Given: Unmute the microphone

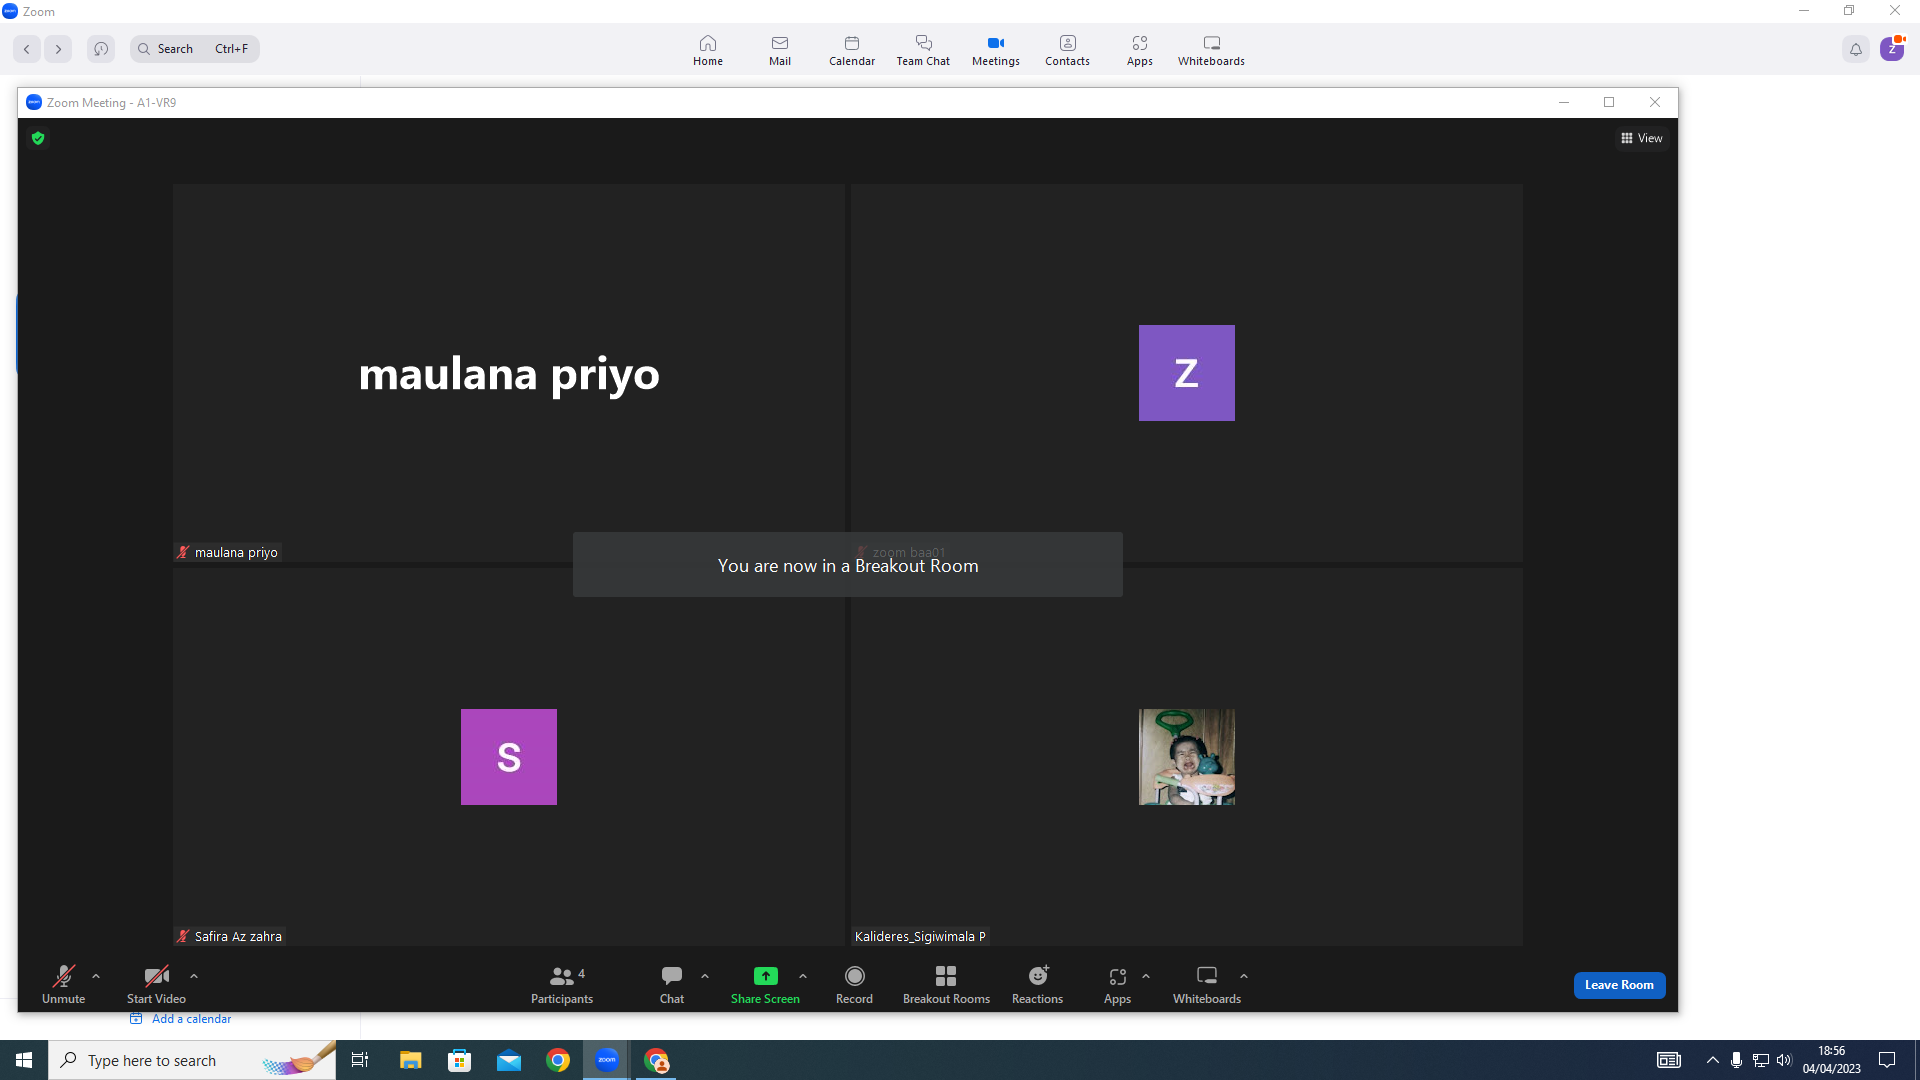Looking at the screenshot, I should pos(63,984).
